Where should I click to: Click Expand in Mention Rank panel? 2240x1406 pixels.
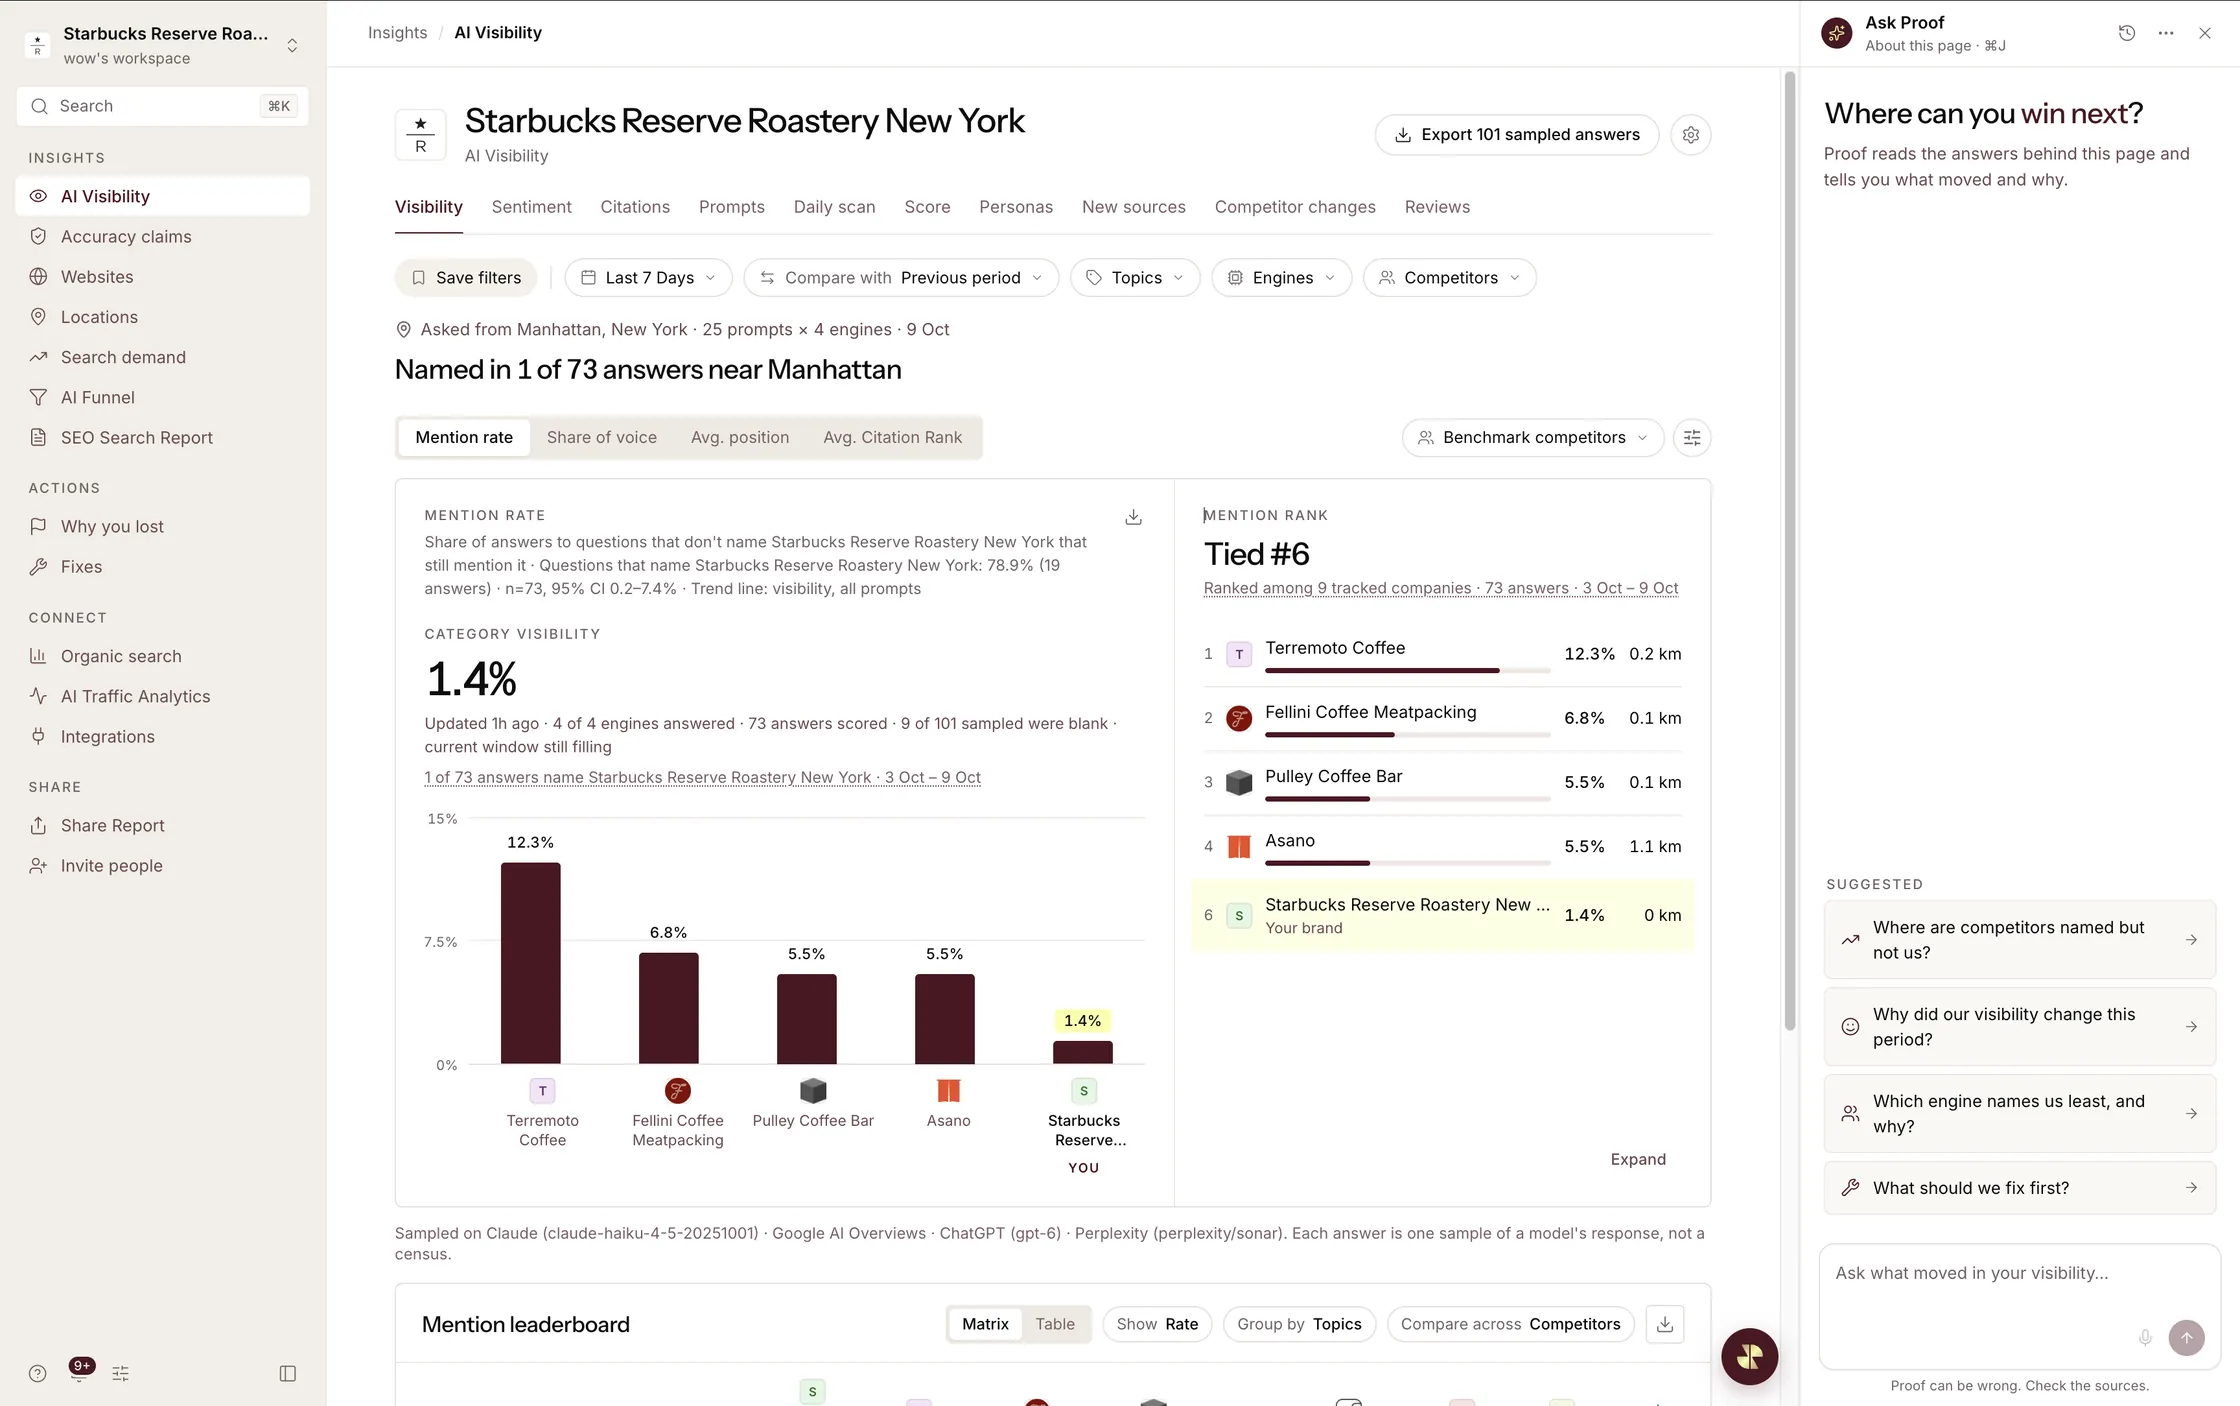(x=1638, y=1159)
